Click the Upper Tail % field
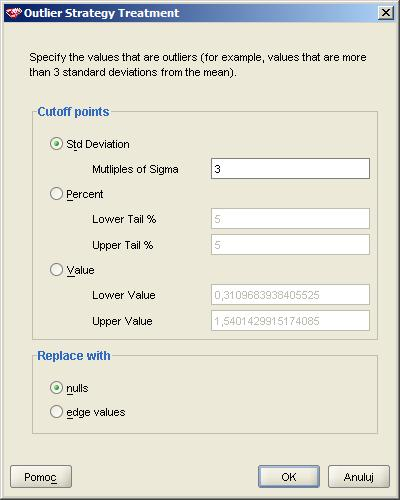400x500 pixels. [x=290, y=245]
